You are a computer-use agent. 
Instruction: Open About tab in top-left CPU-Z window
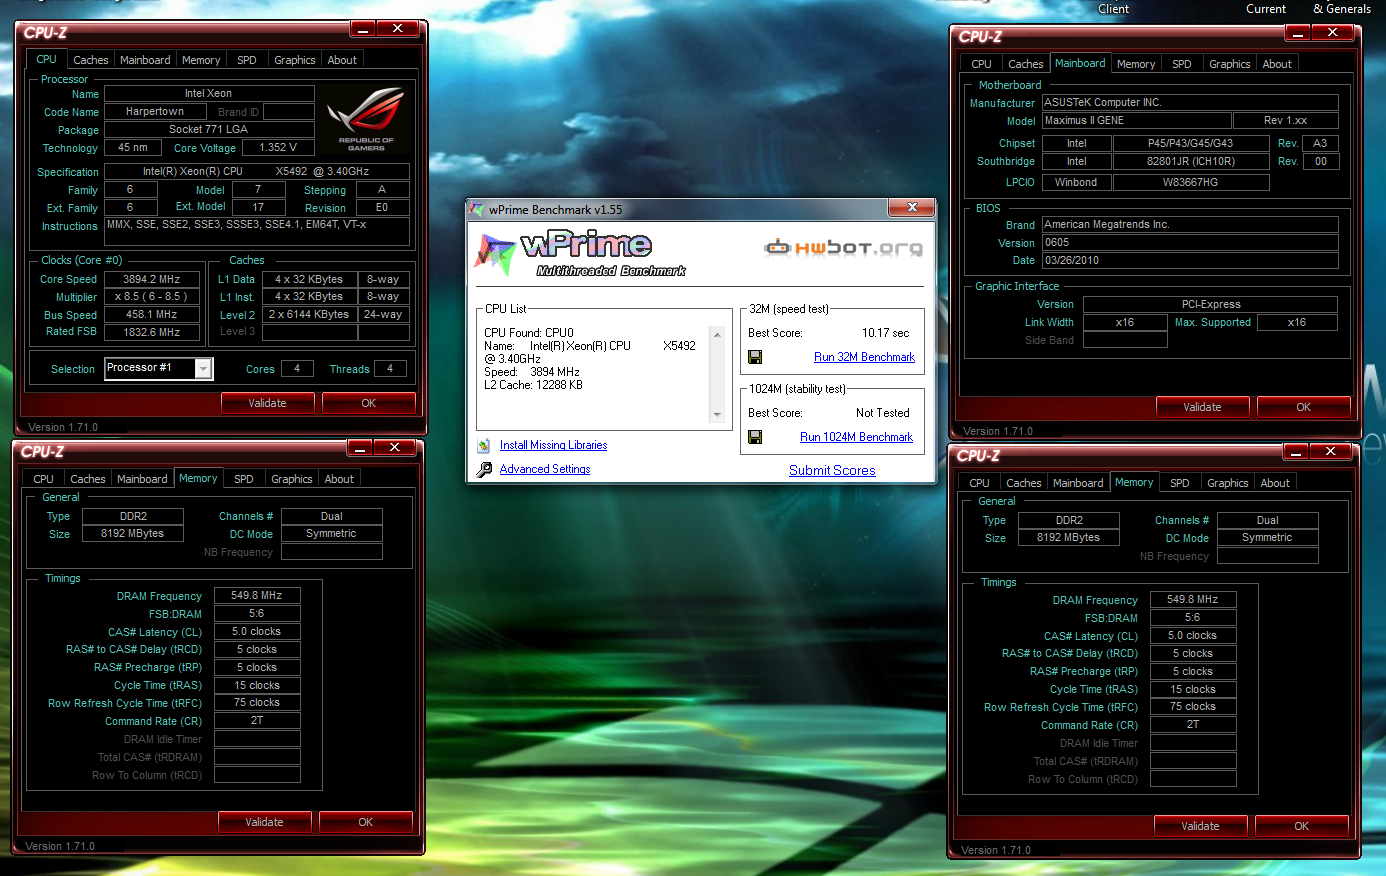click(x=342, y=60)
